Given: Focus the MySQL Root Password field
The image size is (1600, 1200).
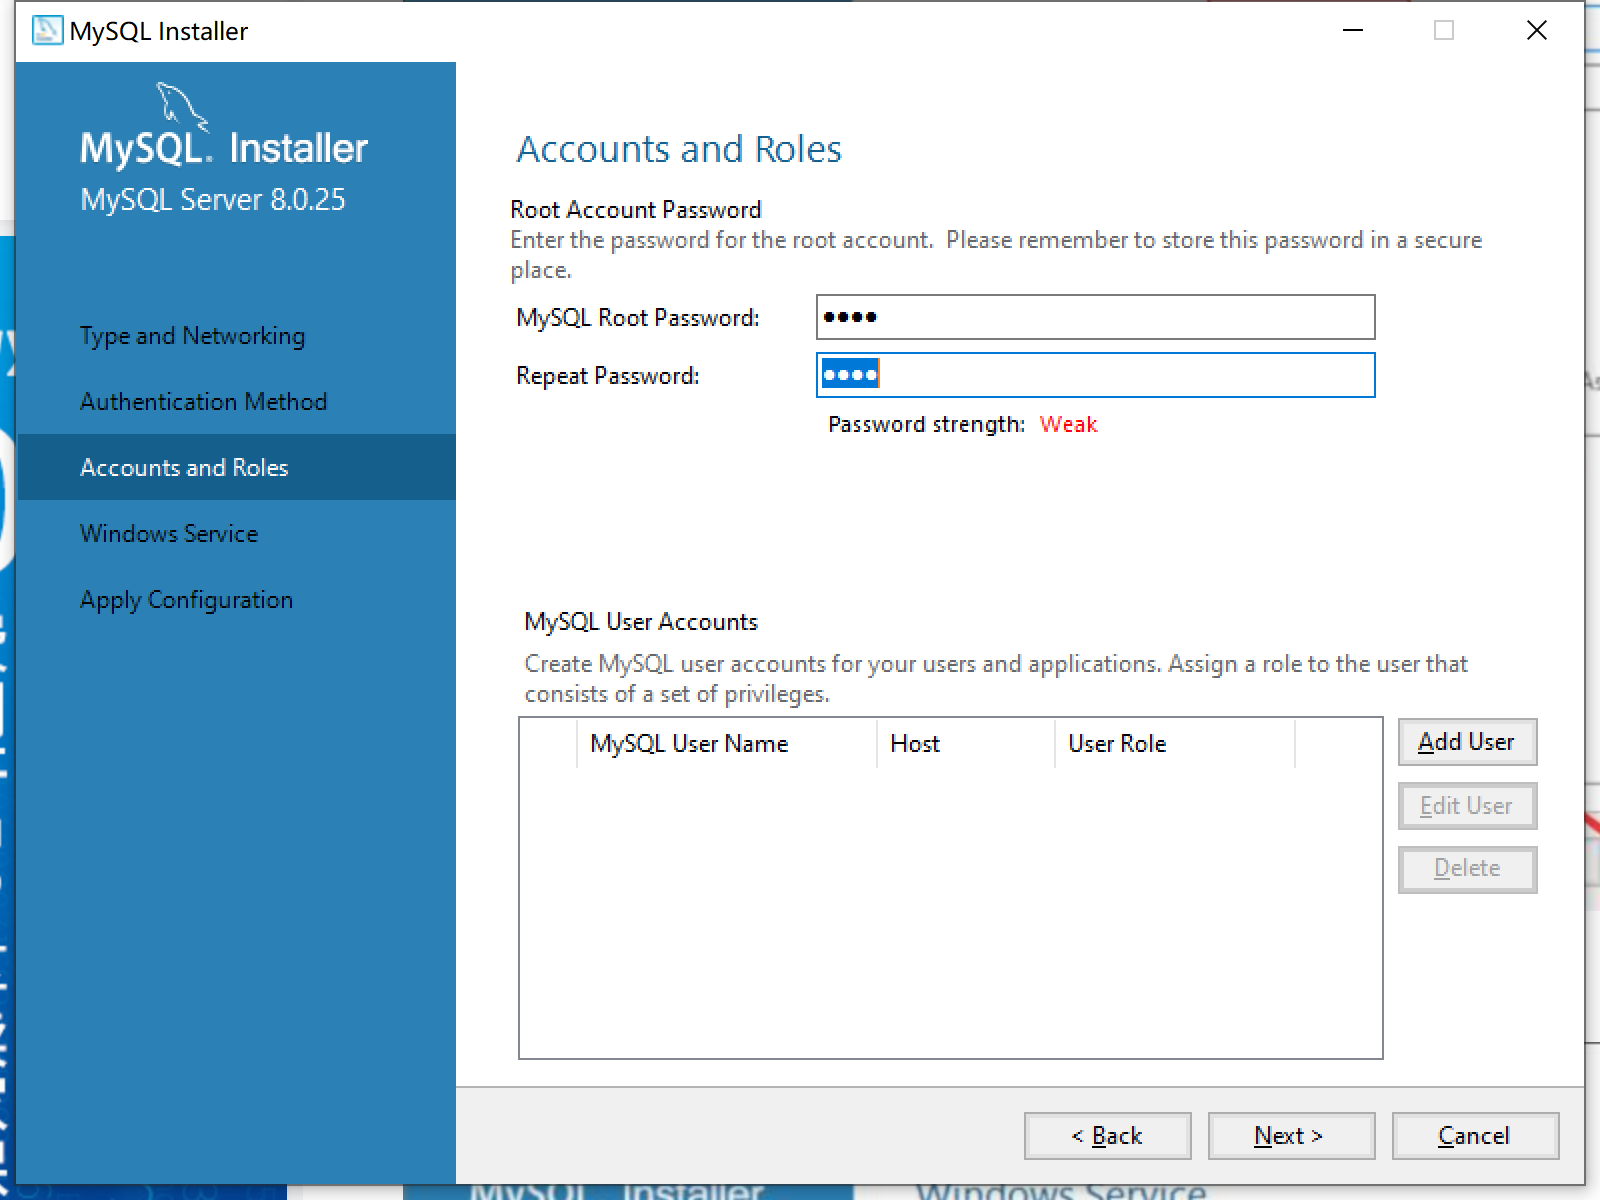Looking at the screenshot, I should pos(1095,317).
